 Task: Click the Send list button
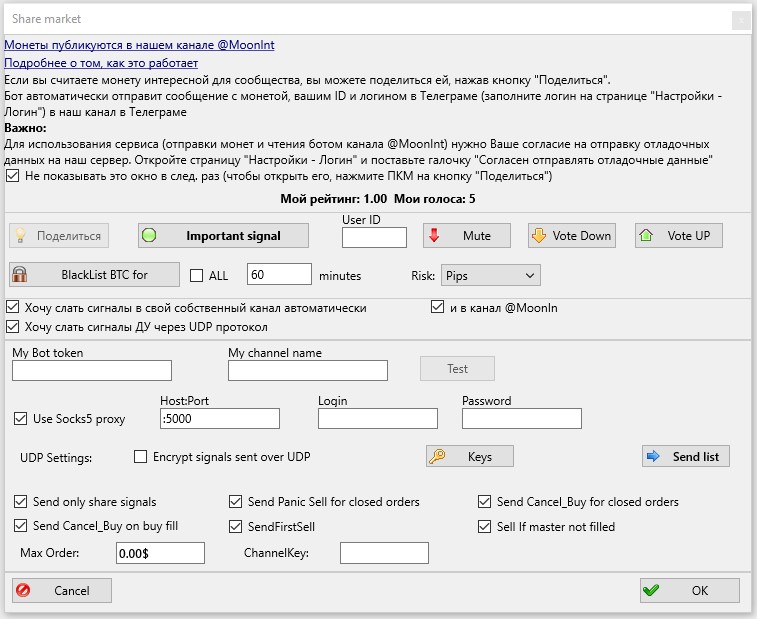point(685,456)
